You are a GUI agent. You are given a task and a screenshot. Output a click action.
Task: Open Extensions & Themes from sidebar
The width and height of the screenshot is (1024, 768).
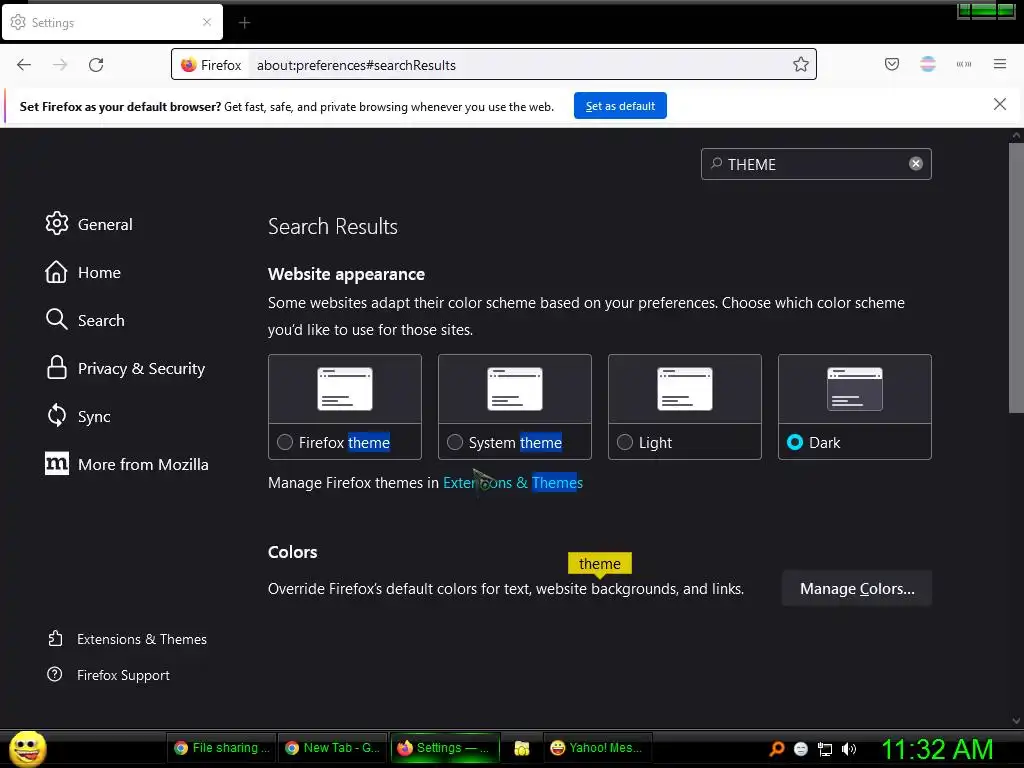pyautogui.click(x=127, y=639)
